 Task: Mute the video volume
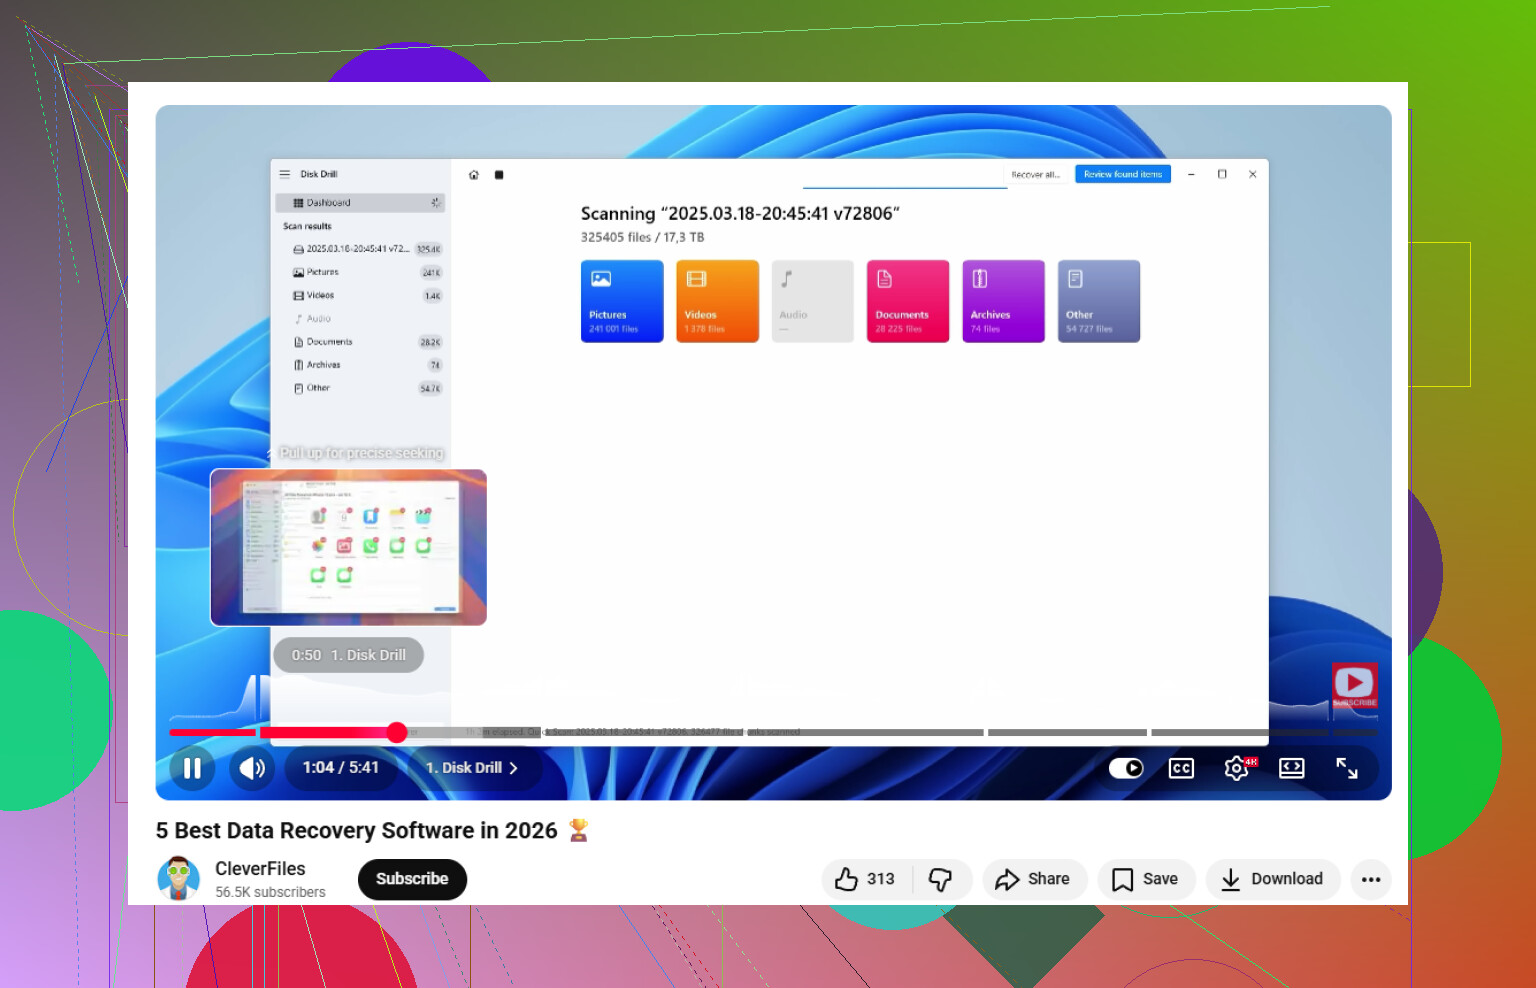coord(252,768)
